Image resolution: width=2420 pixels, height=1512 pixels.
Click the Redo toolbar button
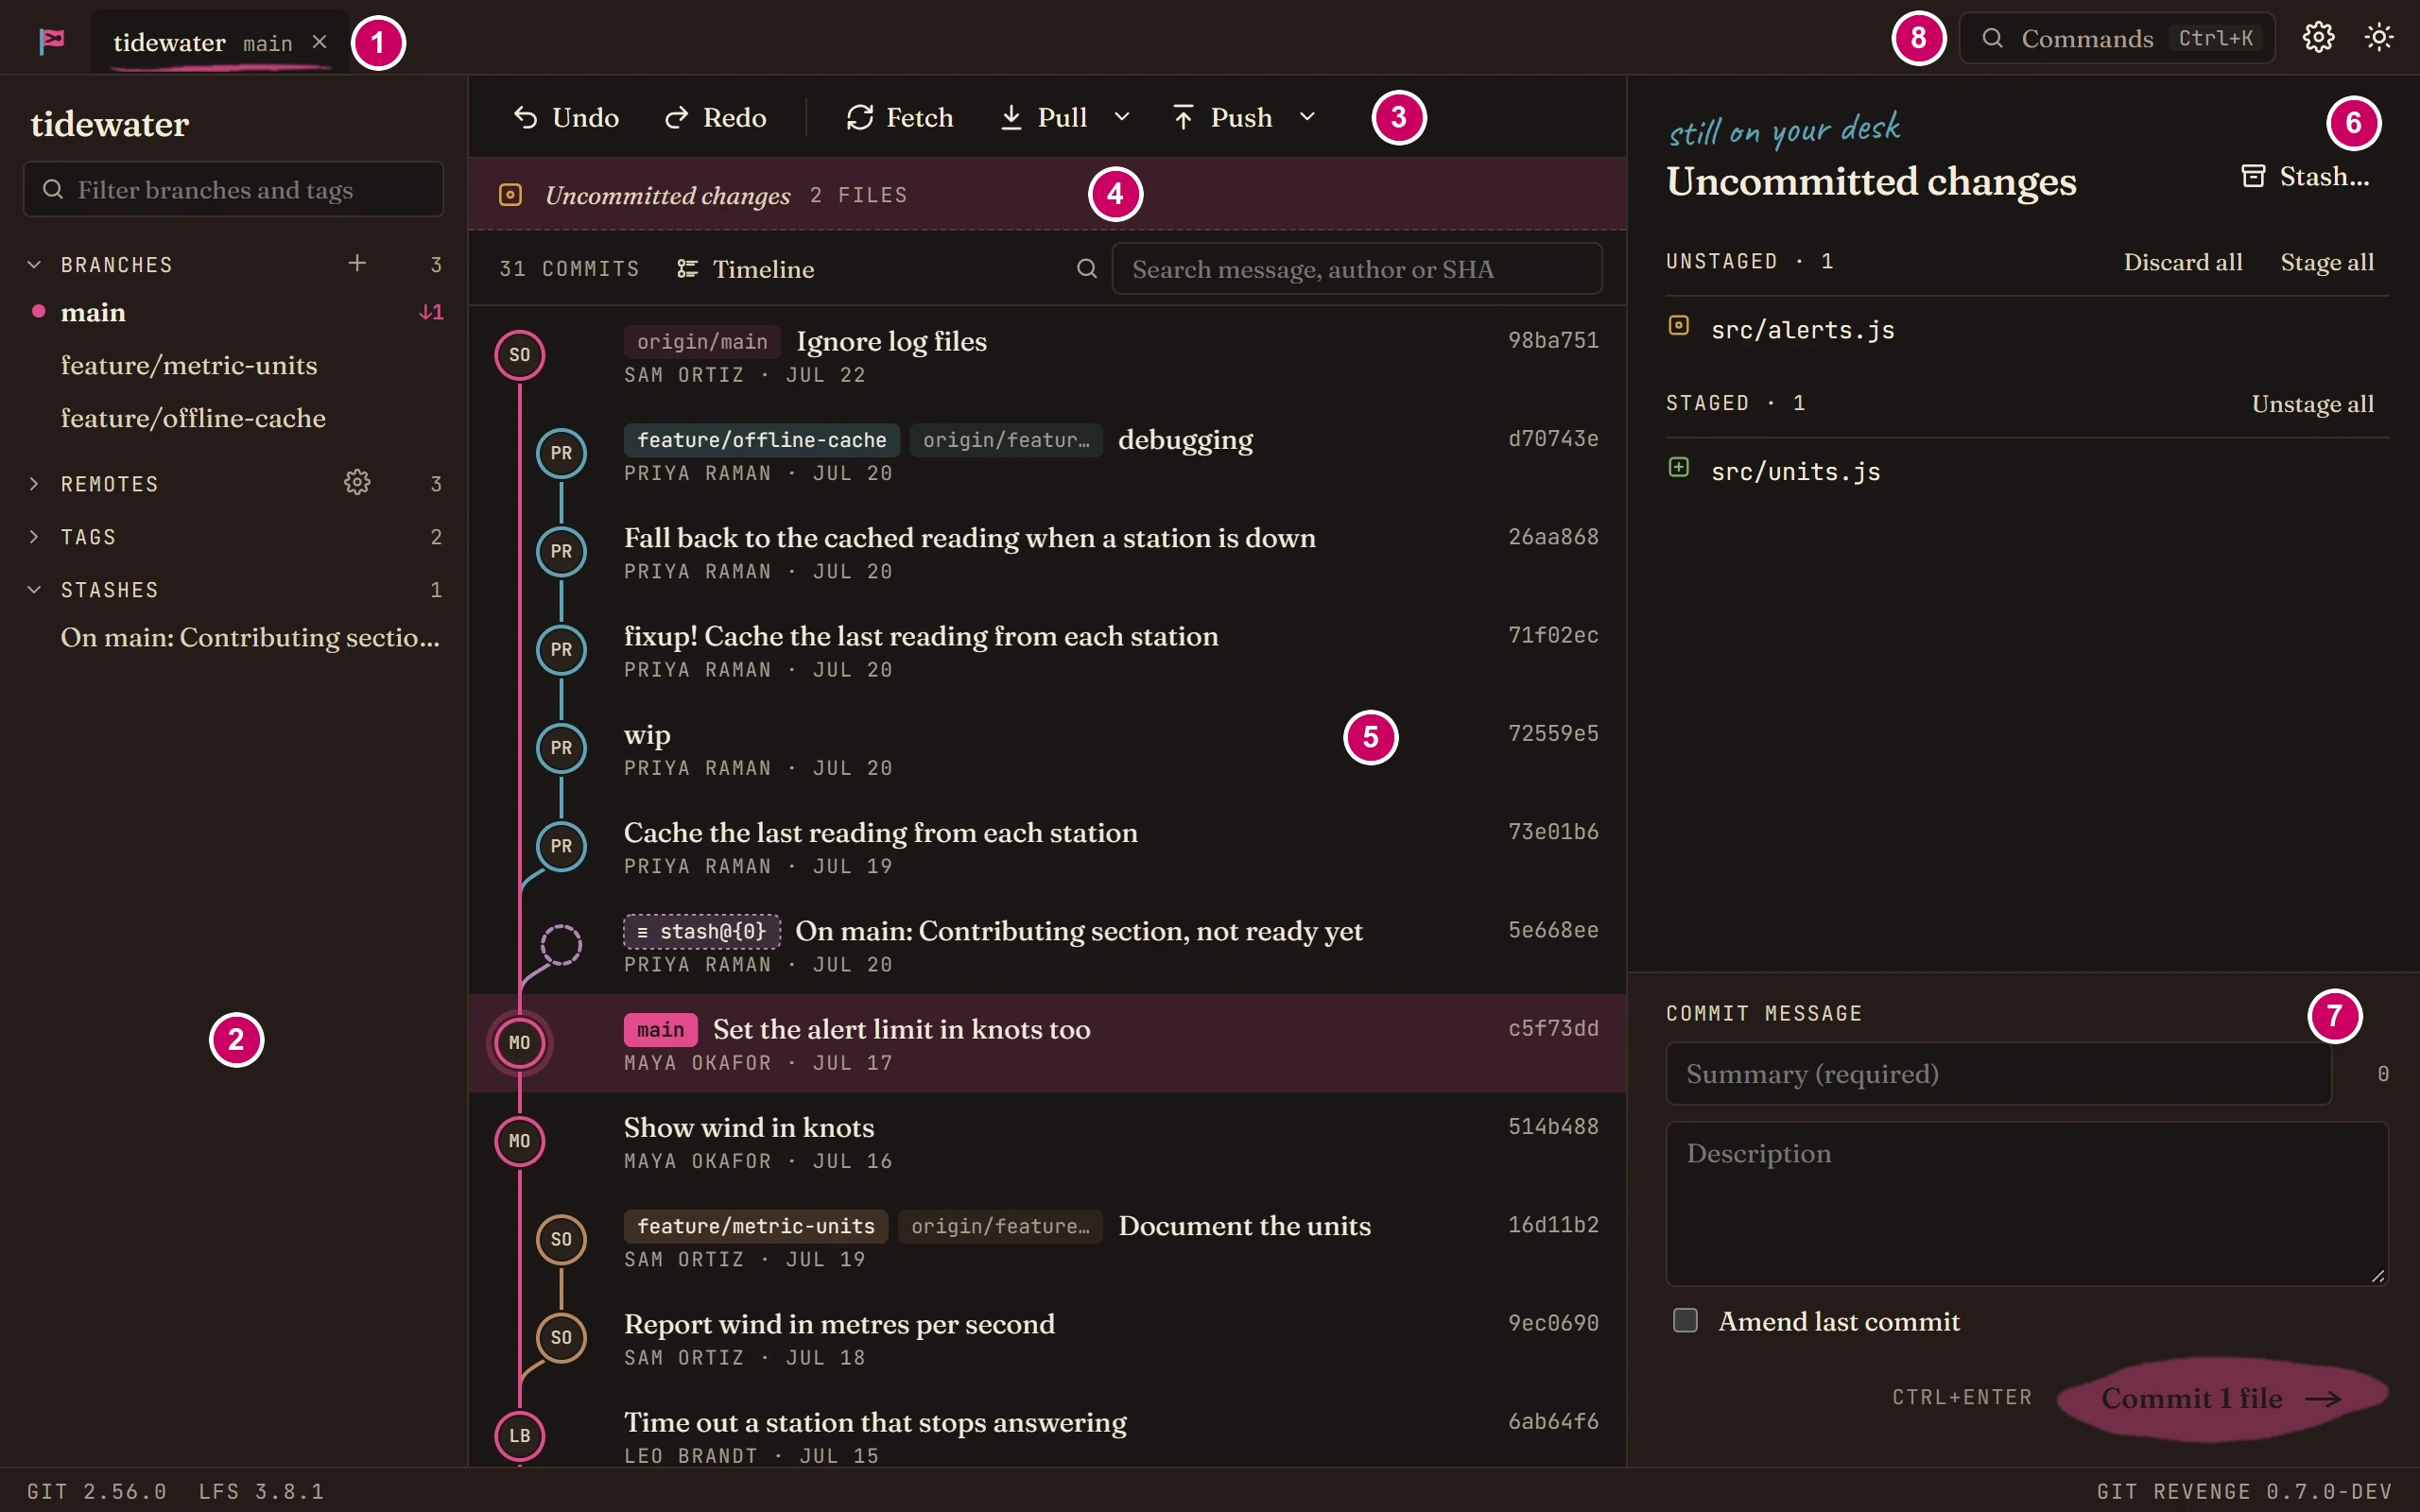716,118
